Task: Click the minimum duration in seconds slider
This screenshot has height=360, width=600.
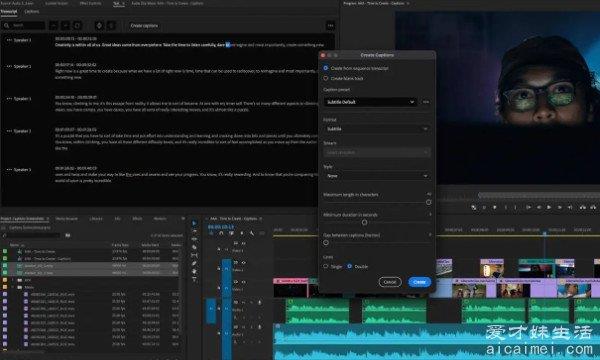Action: [x=364, y=222]
